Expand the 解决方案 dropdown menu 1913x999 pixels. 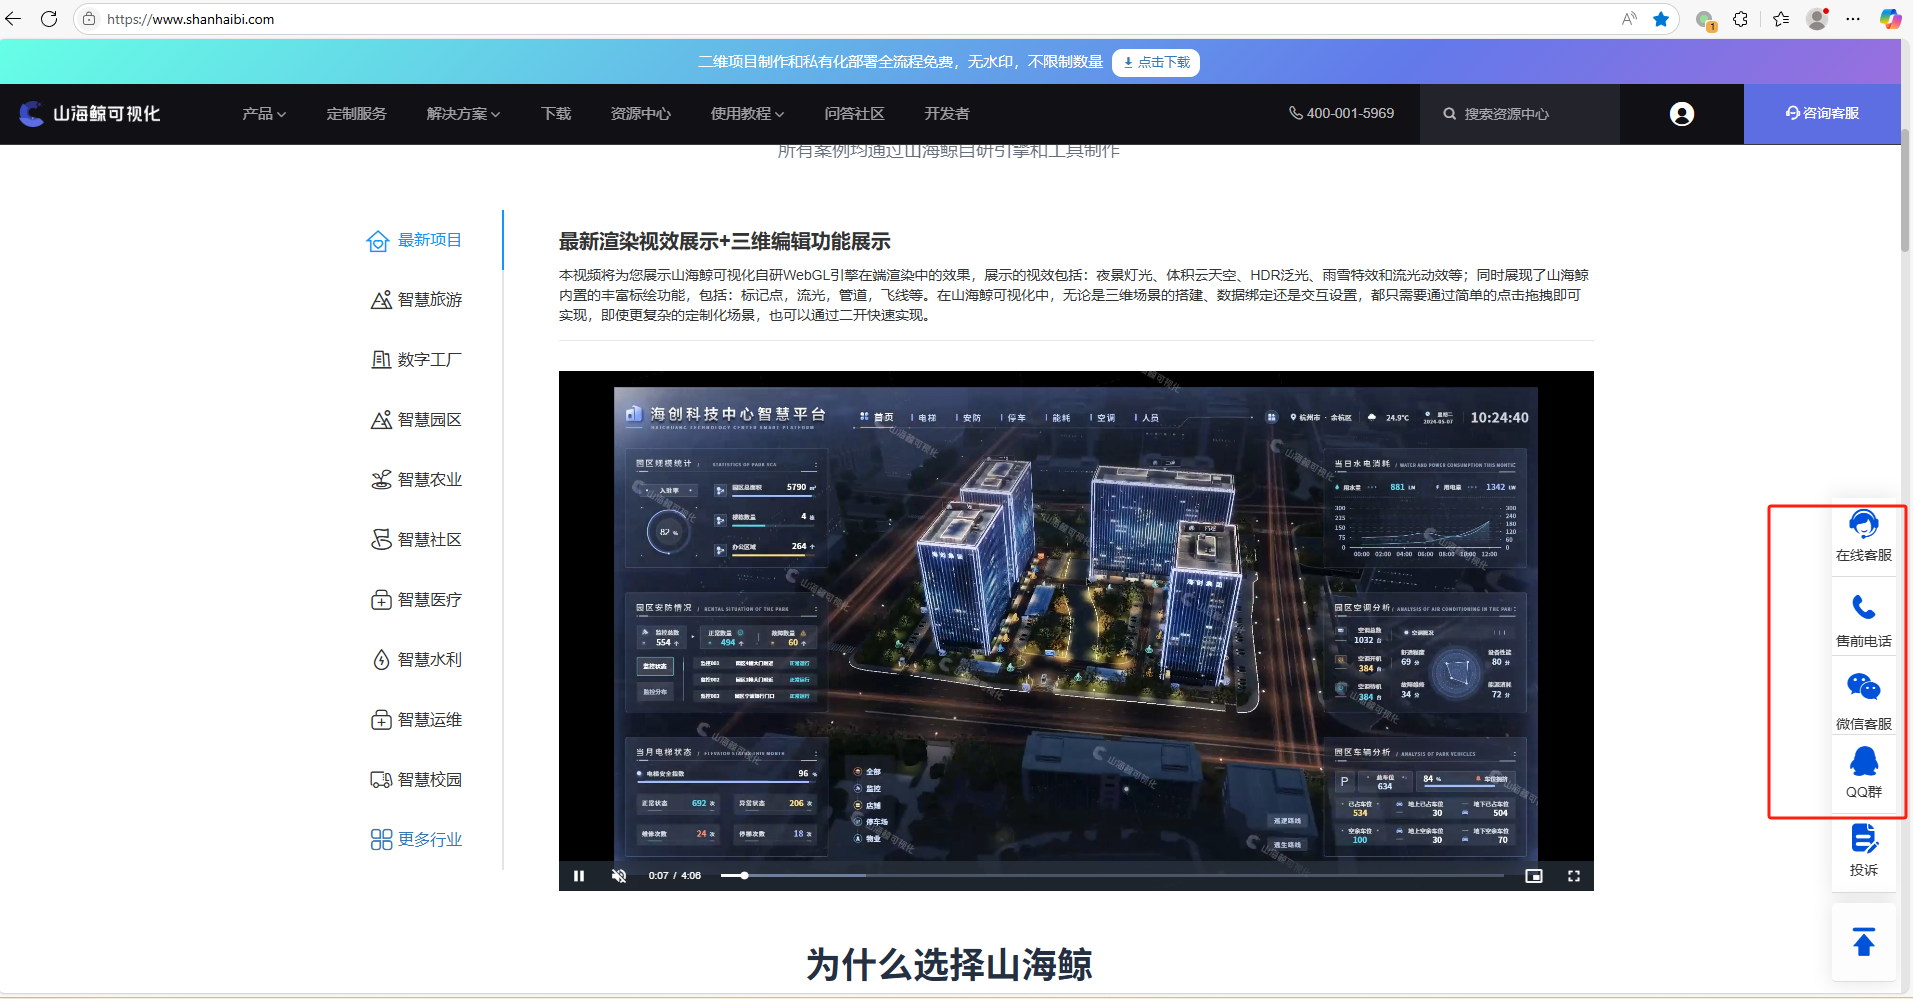(x=463, y=114)
